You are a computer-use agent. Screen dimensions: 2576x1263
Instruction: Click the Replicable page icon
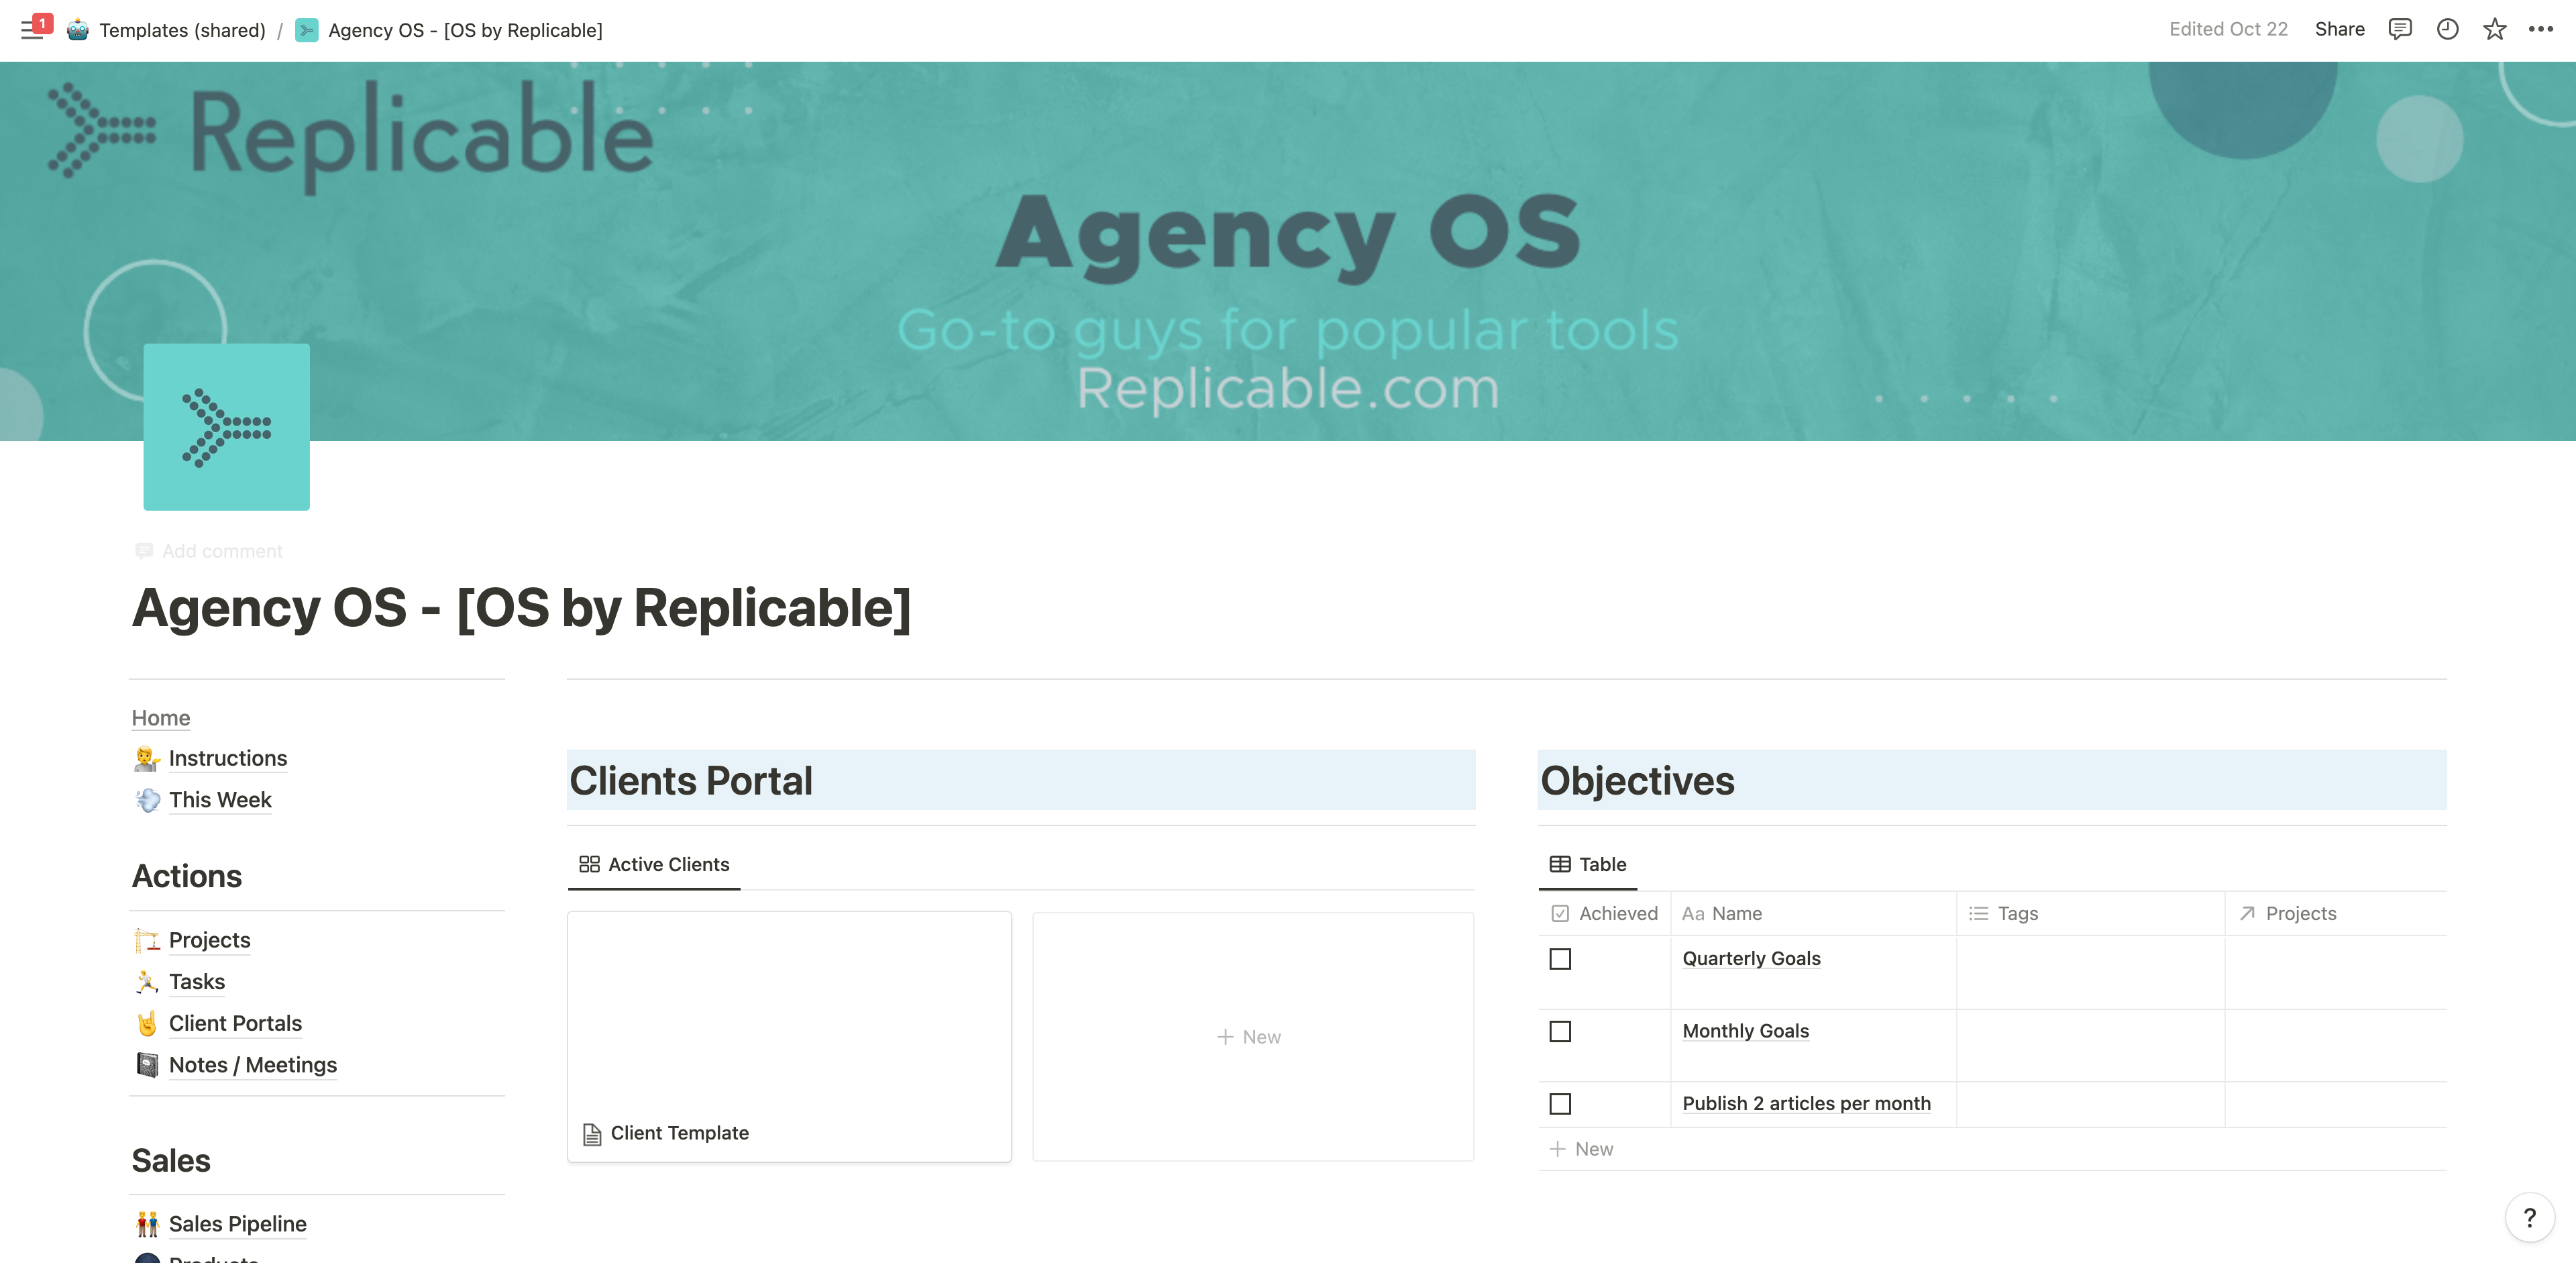point(226,427)
